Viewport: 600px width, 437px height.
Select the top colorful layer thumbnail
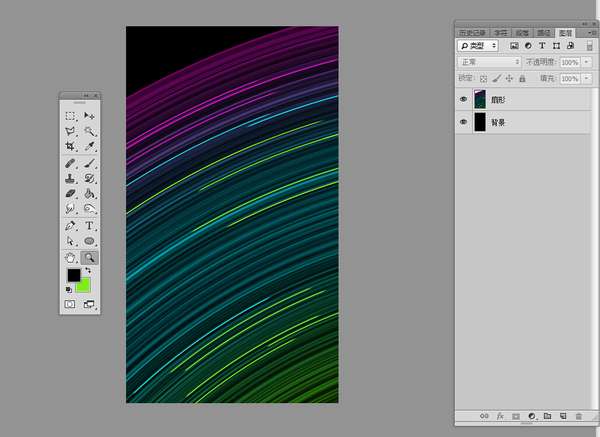click(x=480, y=99)
